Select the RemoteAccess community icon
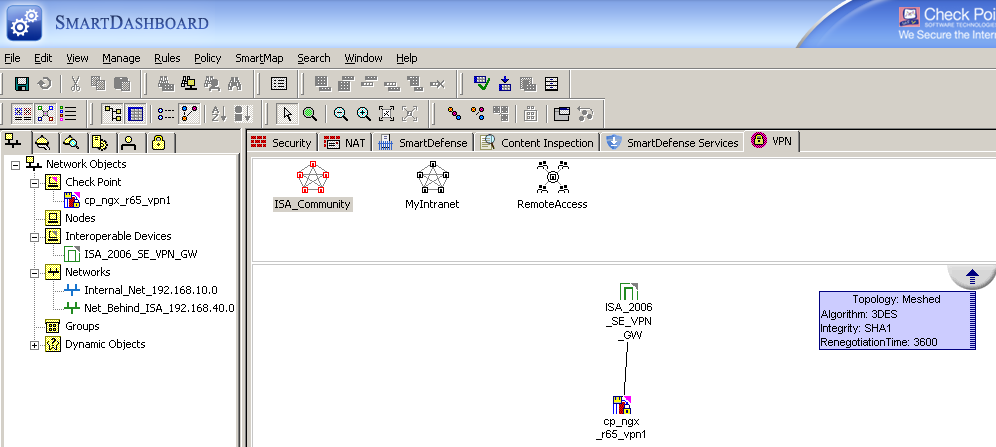 click(x=552, y=177)
